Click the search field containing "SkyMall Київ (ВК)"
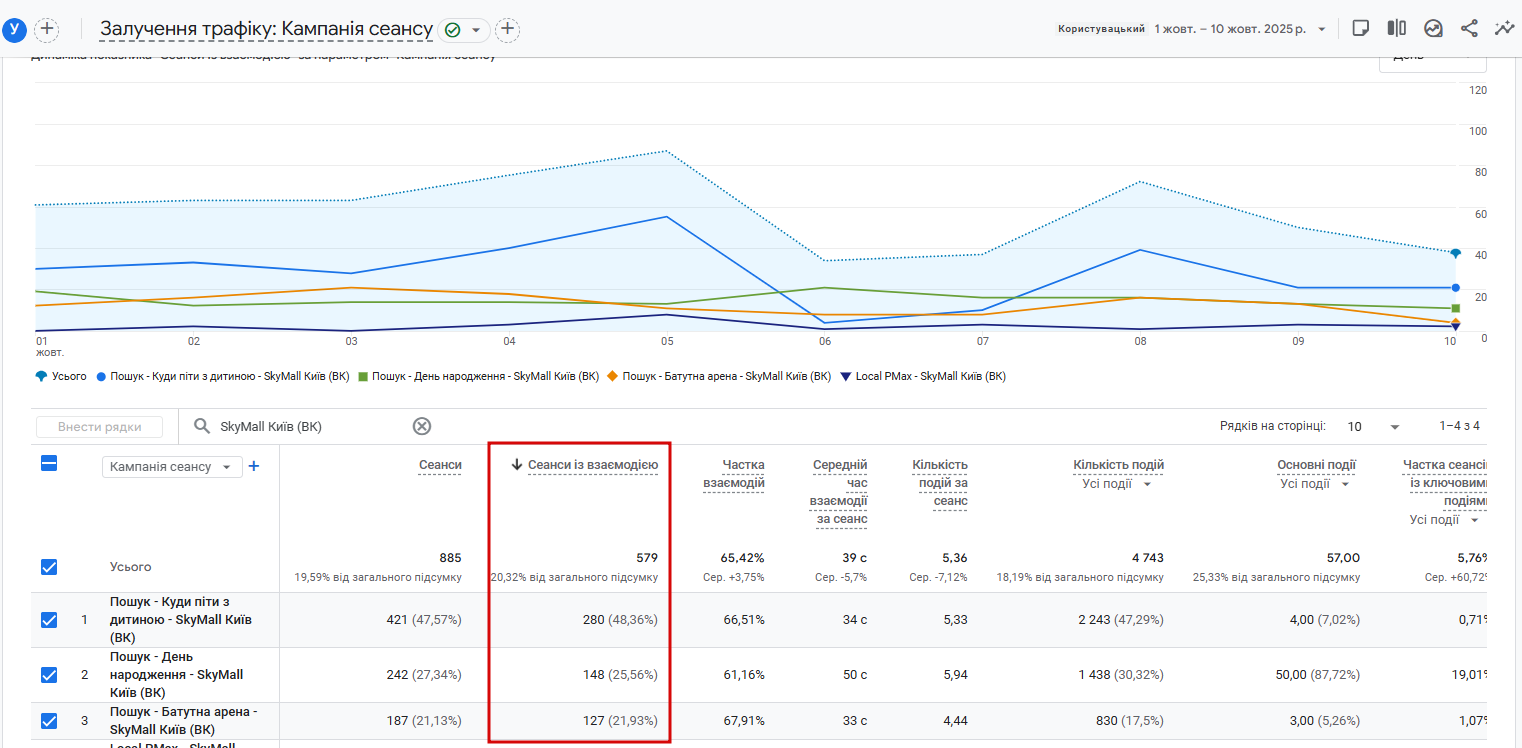The image size is (1522, 748). pos(310,427)
